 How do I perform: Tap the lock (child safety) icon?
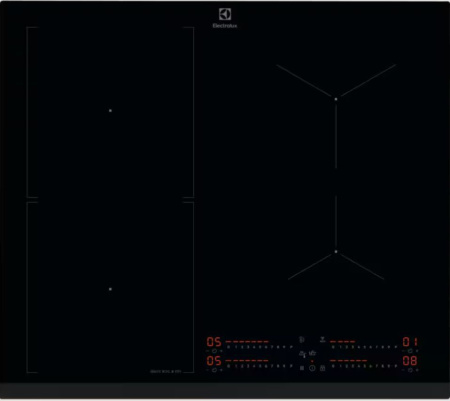(x=323, y=368)
